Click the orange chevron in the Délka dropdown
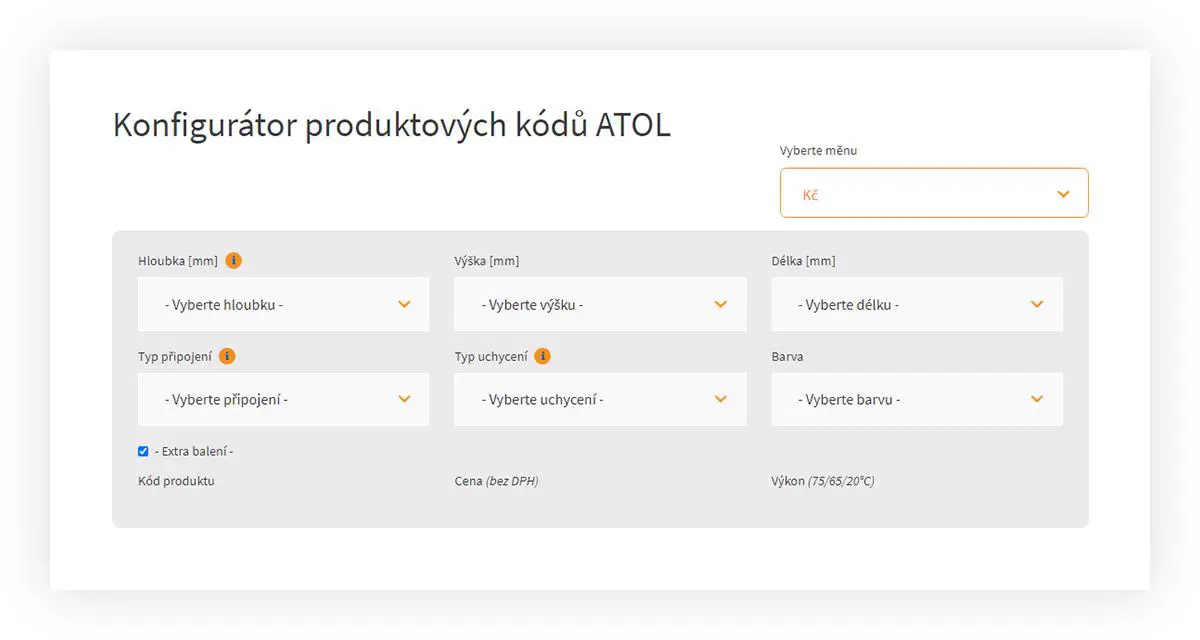The width and height of the screenshot is (1200, 640). tap(1037, 304)
